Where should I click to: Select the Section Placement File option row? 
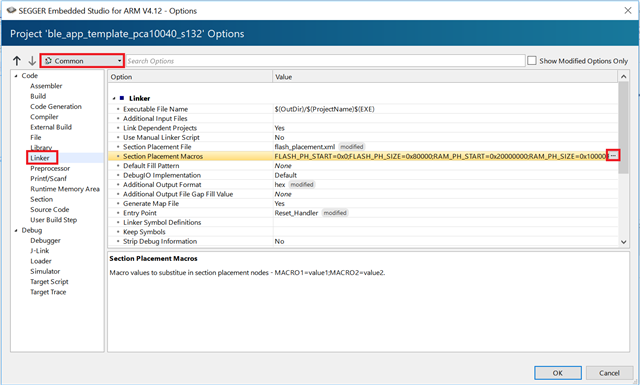tap(363, 147)
